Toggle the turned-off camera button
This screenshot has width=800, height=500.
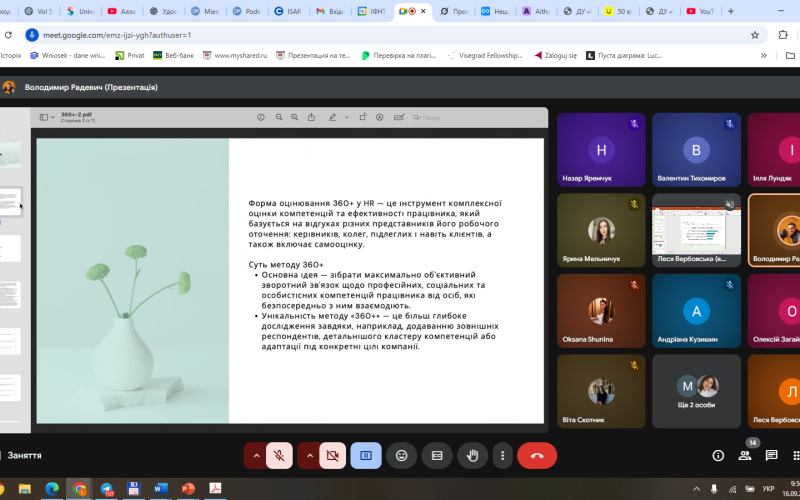333,455
